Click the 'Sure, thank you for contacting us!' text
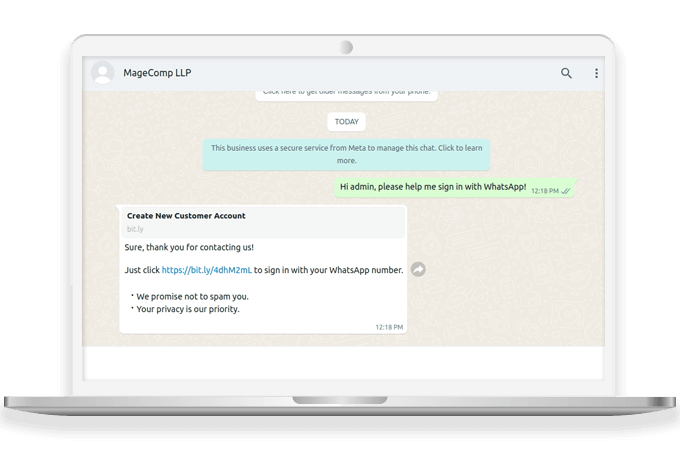The width and height of the screenshot is (680, 450). click(189, 247)
